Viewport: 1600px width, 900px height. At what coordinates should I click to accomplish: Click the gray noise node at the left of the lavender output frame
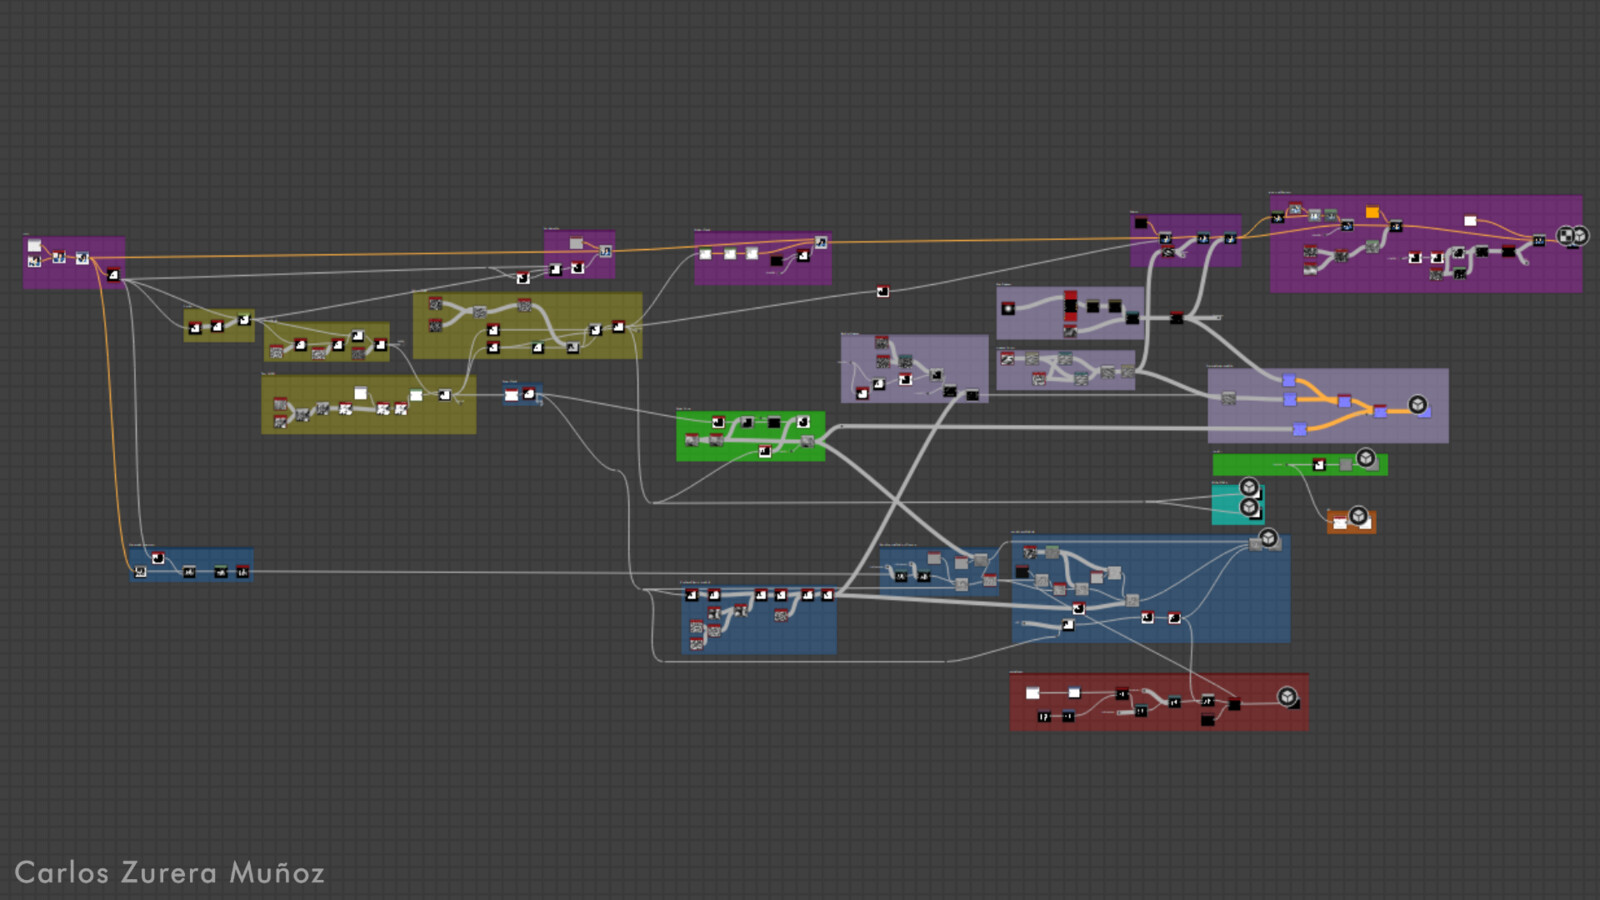pyautogui.click(x=1229, y=398)
